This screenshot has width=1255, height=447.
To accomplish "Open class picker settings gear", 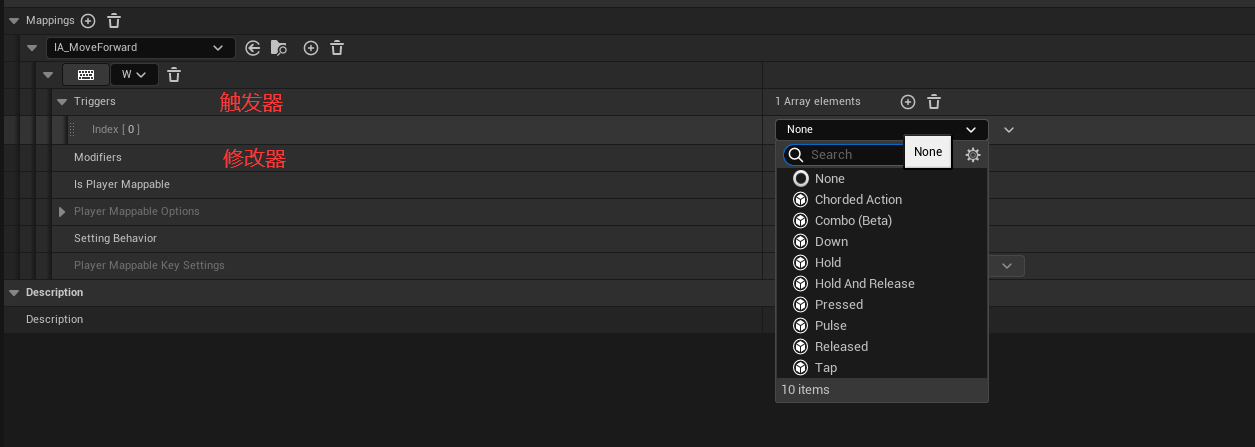I will tap(972, 155).
